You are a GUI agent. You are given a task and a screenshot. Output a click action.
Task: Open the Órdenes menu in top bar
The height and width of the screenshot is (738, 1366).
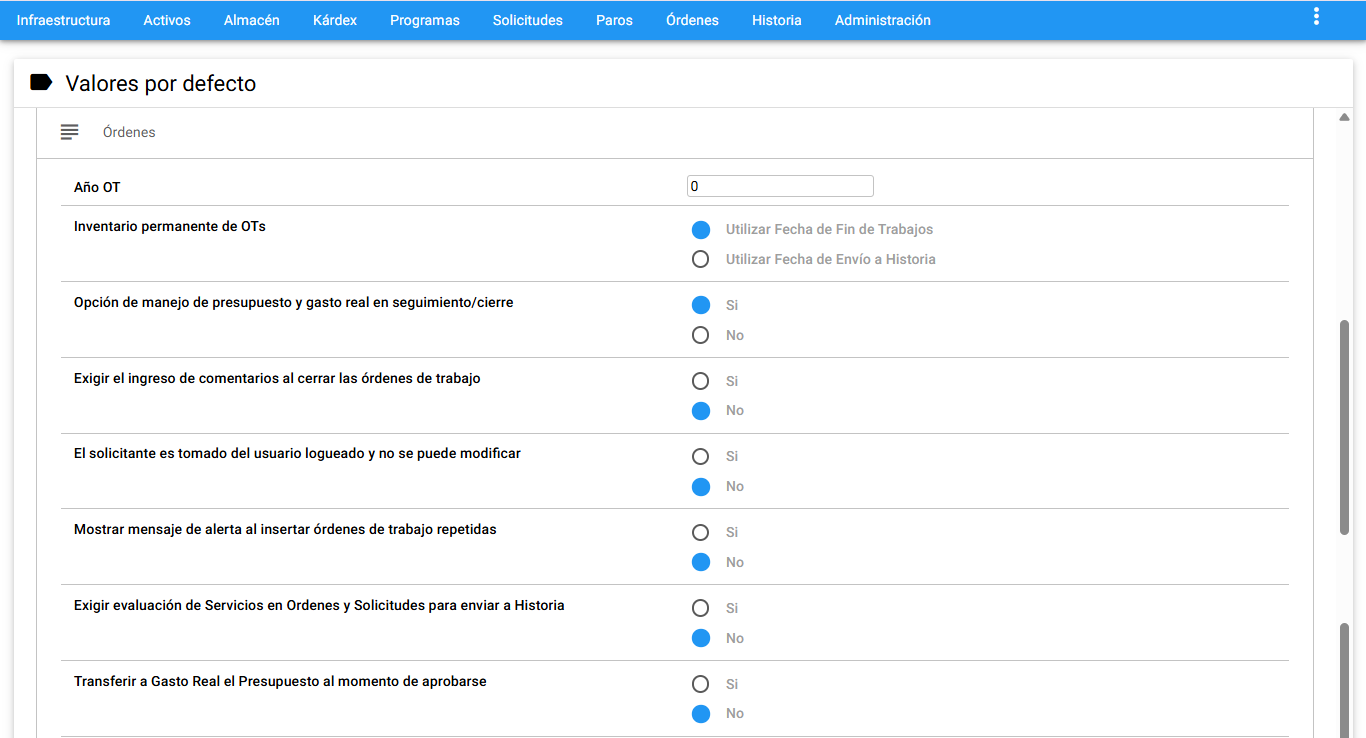pos(692,20)
